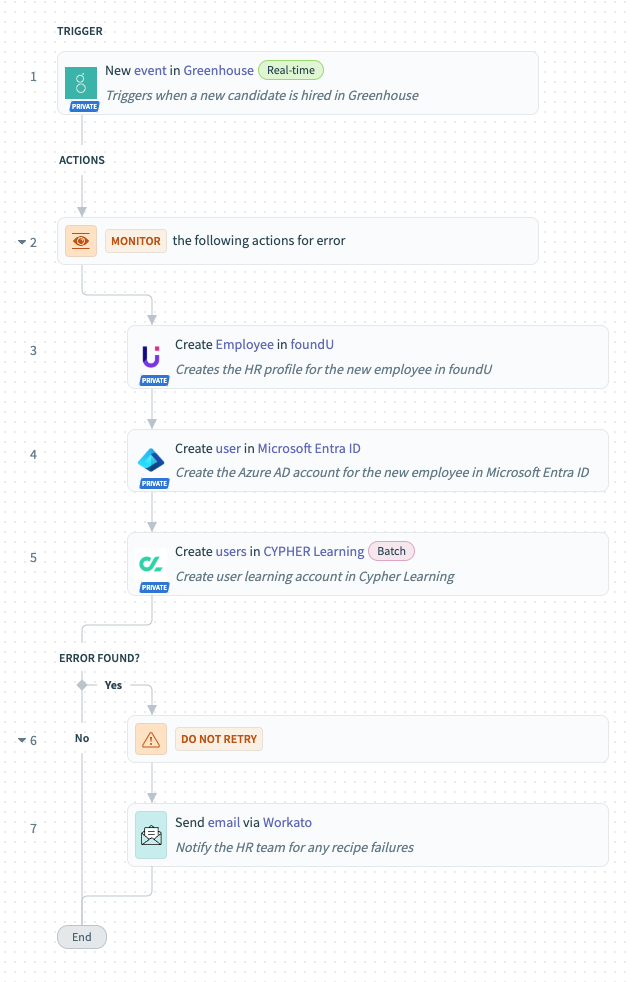The width and height of the screenshot is (633, 982).
Task: Click the Batch badge in step 5
Action: point(391,551)
